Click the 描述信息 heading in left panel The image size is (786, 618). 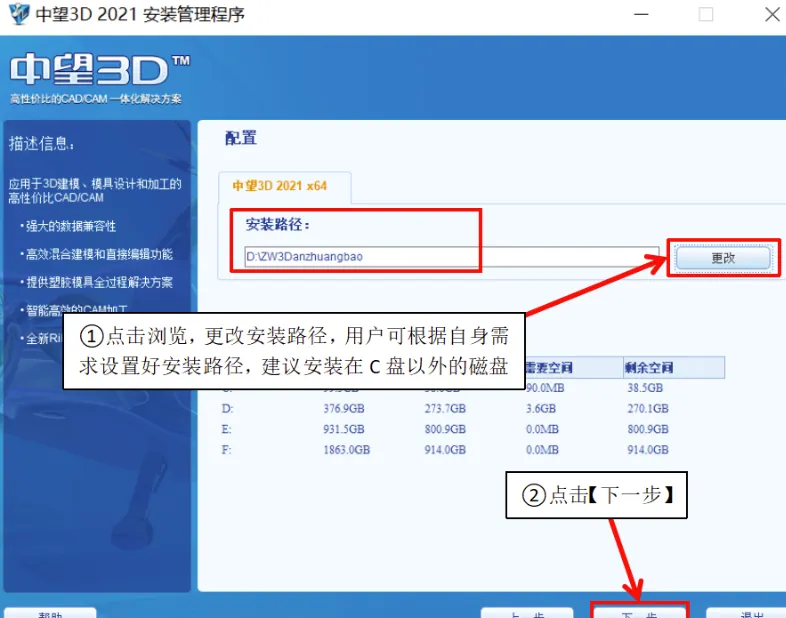[42, 144]
